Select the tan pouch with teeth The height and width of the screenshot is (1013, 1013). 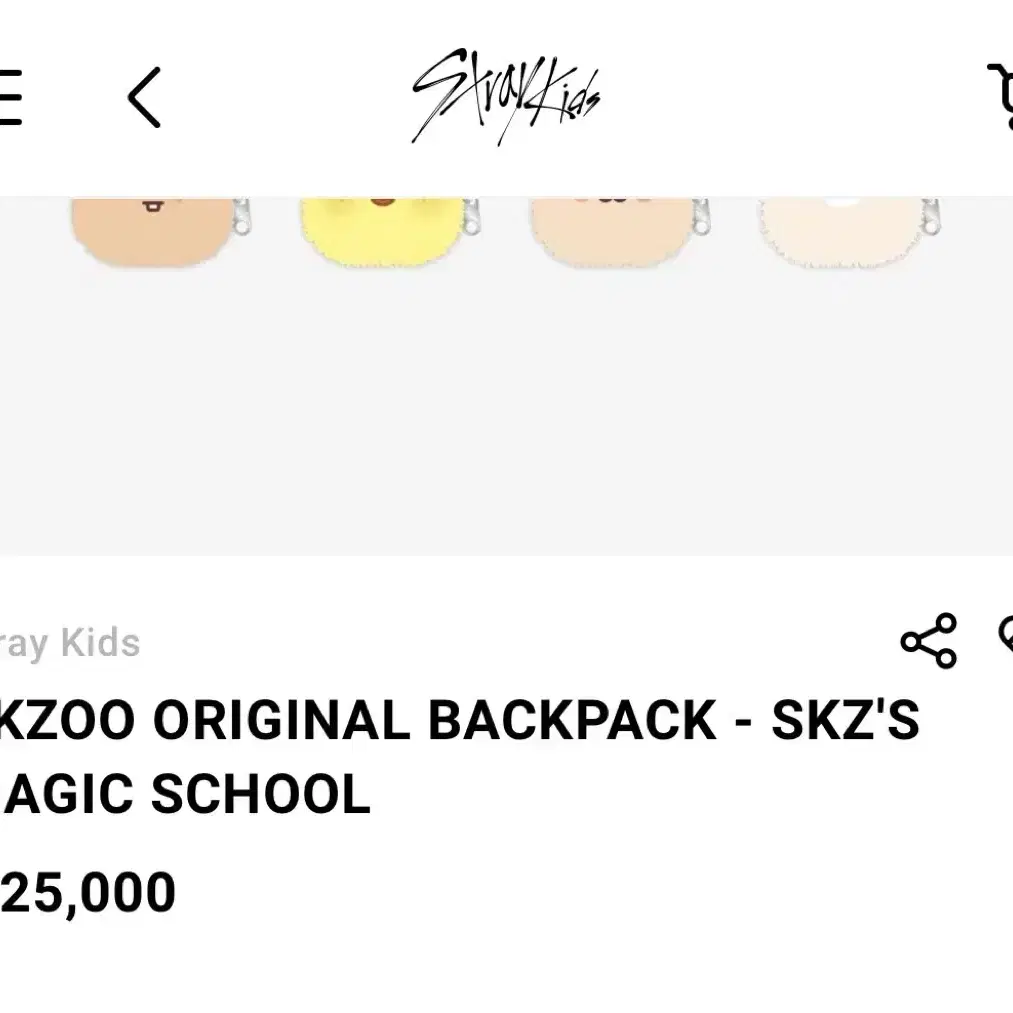[x=153, y=231]
